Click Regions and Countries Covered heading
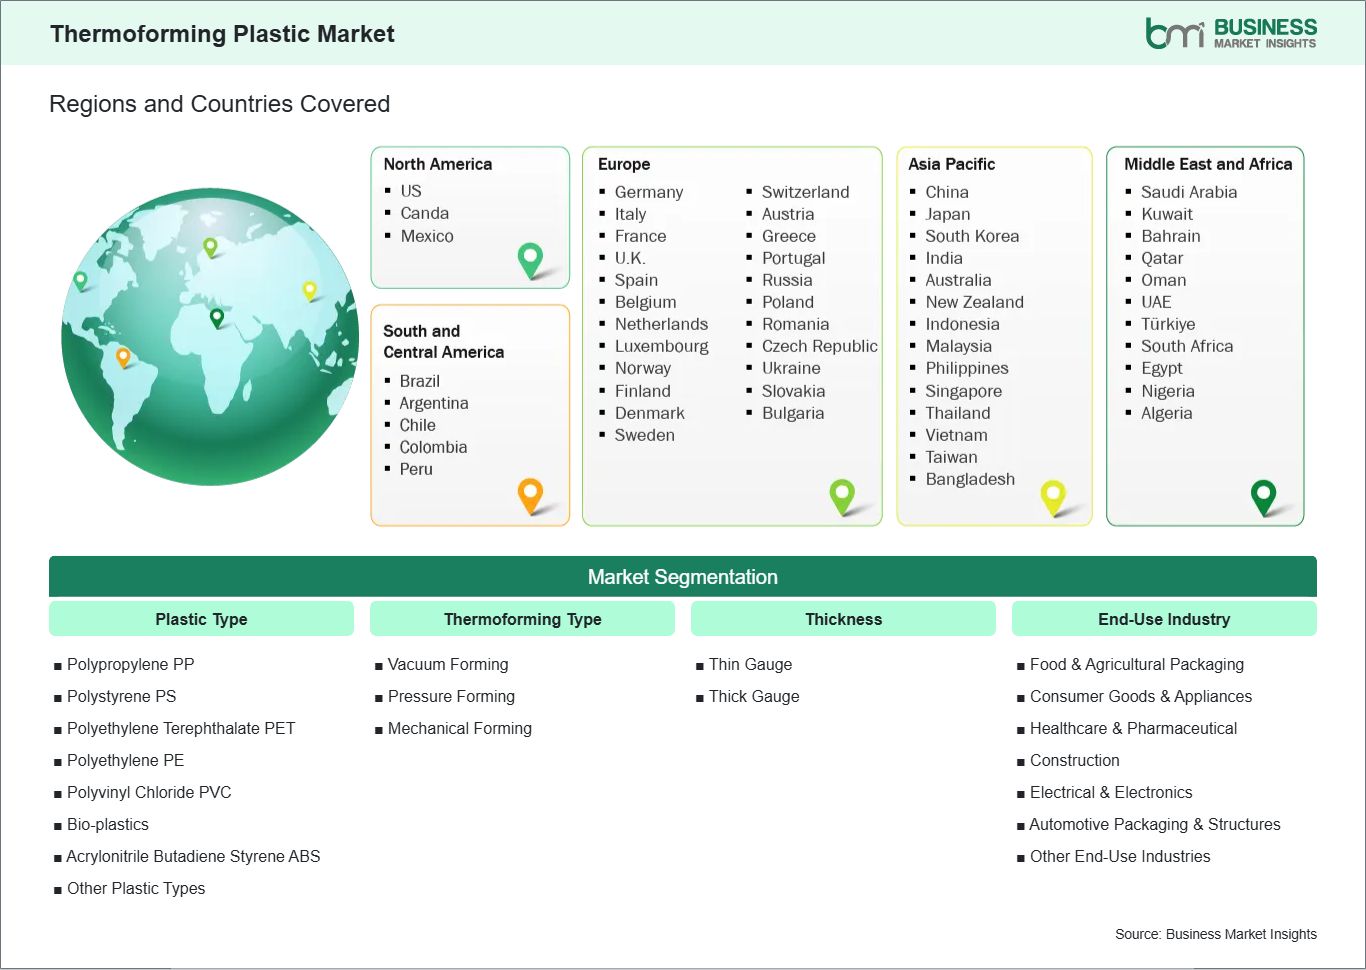This screenshot has width=1366, height=970. 219,104
